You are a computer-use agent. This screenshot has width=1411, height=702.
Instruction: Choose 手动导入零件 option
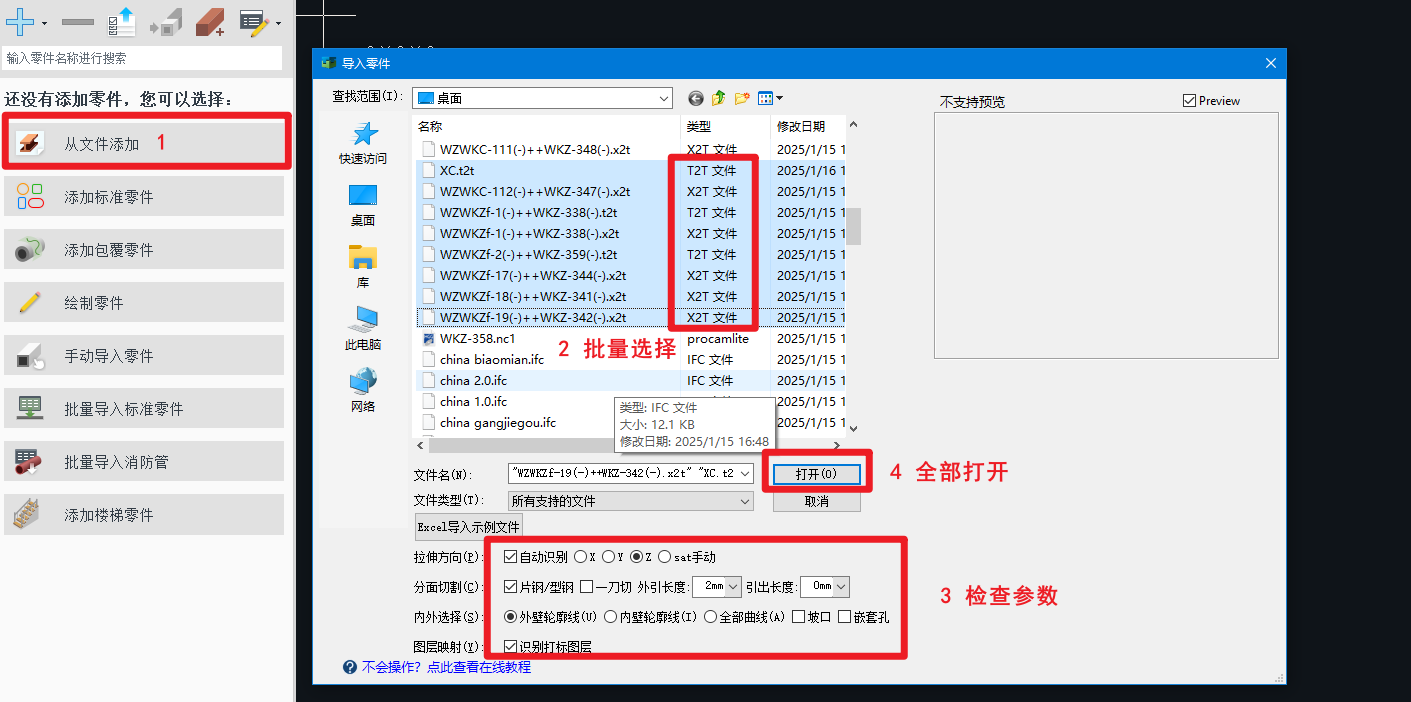point(144,356)
